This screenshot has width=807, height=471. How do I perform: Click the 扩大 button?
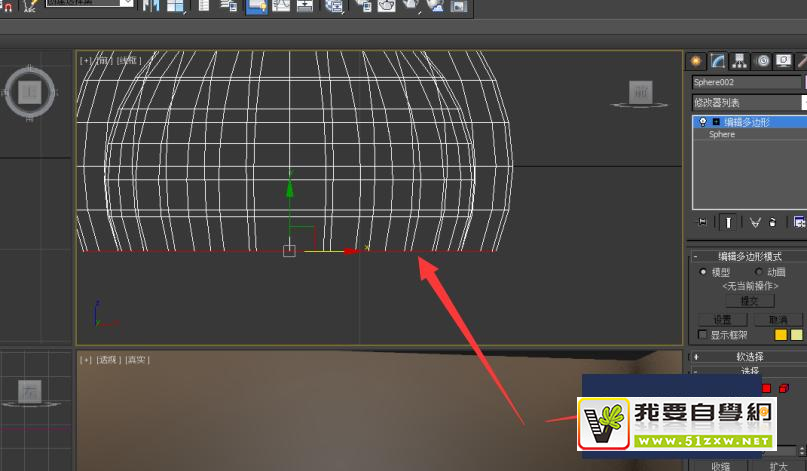tap(778, 466)
